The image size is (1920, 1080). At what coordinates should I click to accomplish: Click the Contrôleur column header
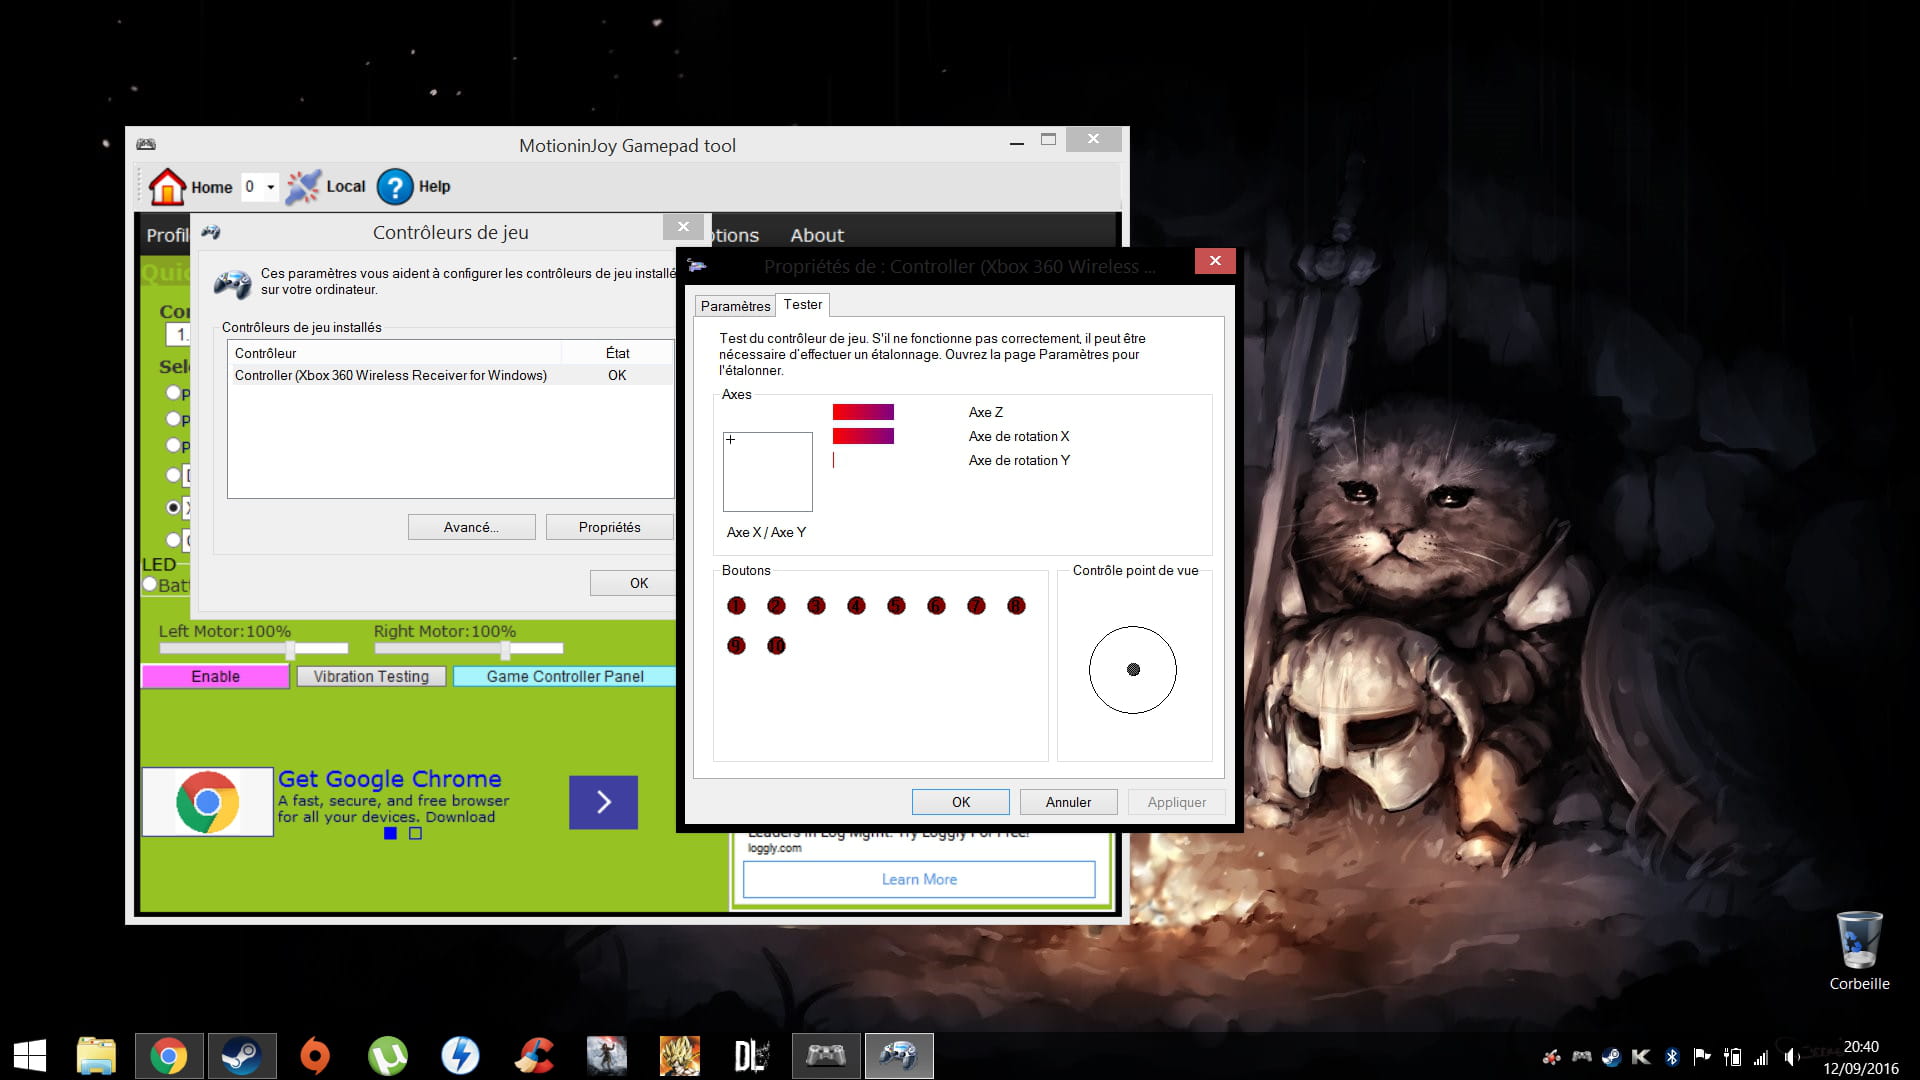[x=395, y=353]
